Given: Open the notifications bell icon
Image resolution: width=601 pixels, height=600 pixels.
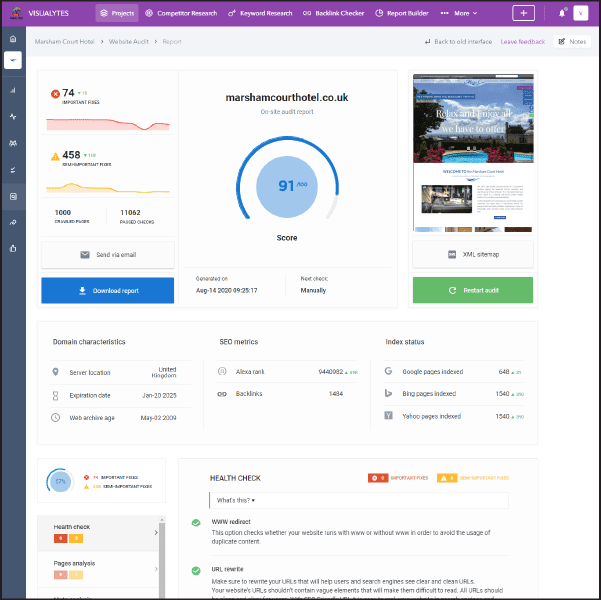Looking at the screenshot, I should [x=561, y=13].
